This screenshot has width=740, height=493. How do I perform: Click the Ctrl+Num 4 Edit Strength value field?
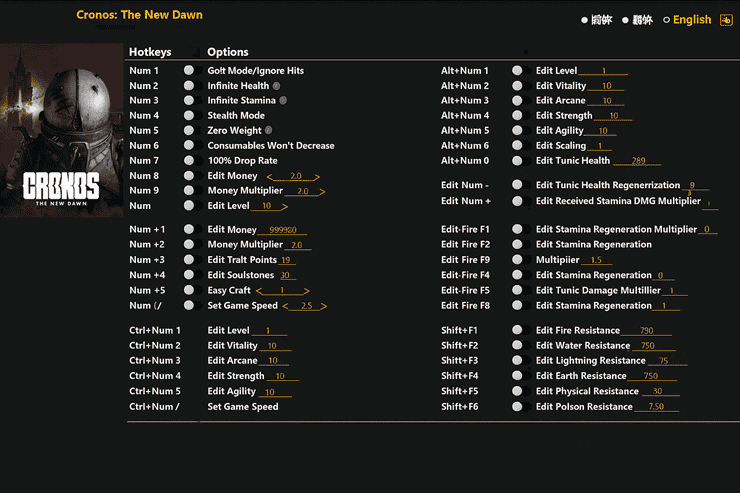click(x=282, y=376)
